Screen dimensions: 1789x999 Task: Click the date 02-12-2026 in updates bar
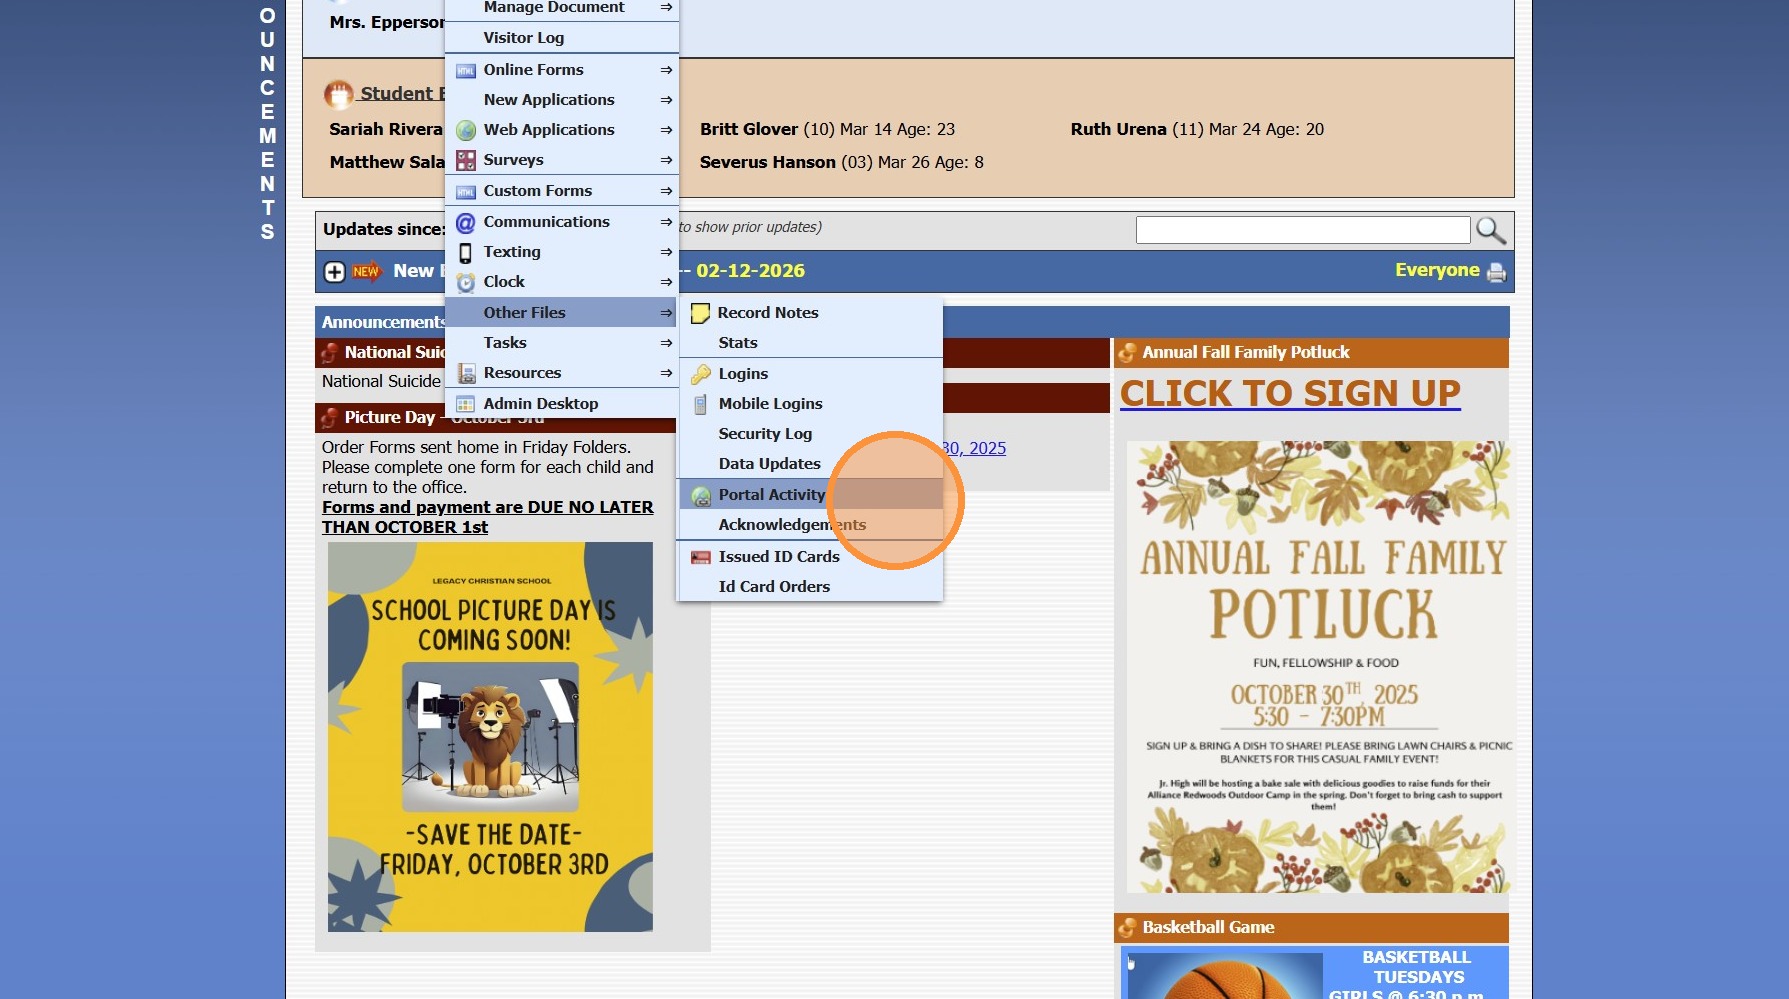tap(750, 271)
